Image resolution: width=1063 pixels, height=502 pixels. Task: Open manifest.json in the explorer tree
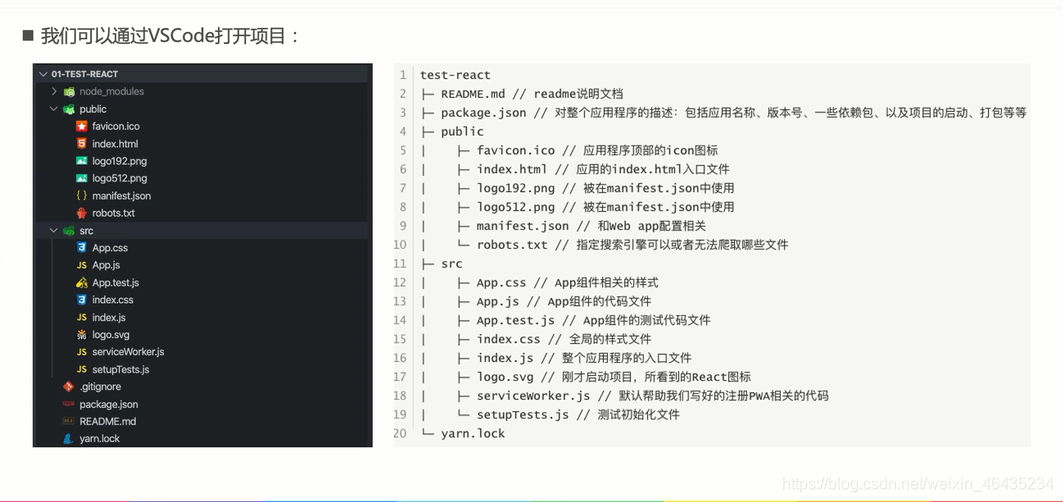[x=121, y=196]
